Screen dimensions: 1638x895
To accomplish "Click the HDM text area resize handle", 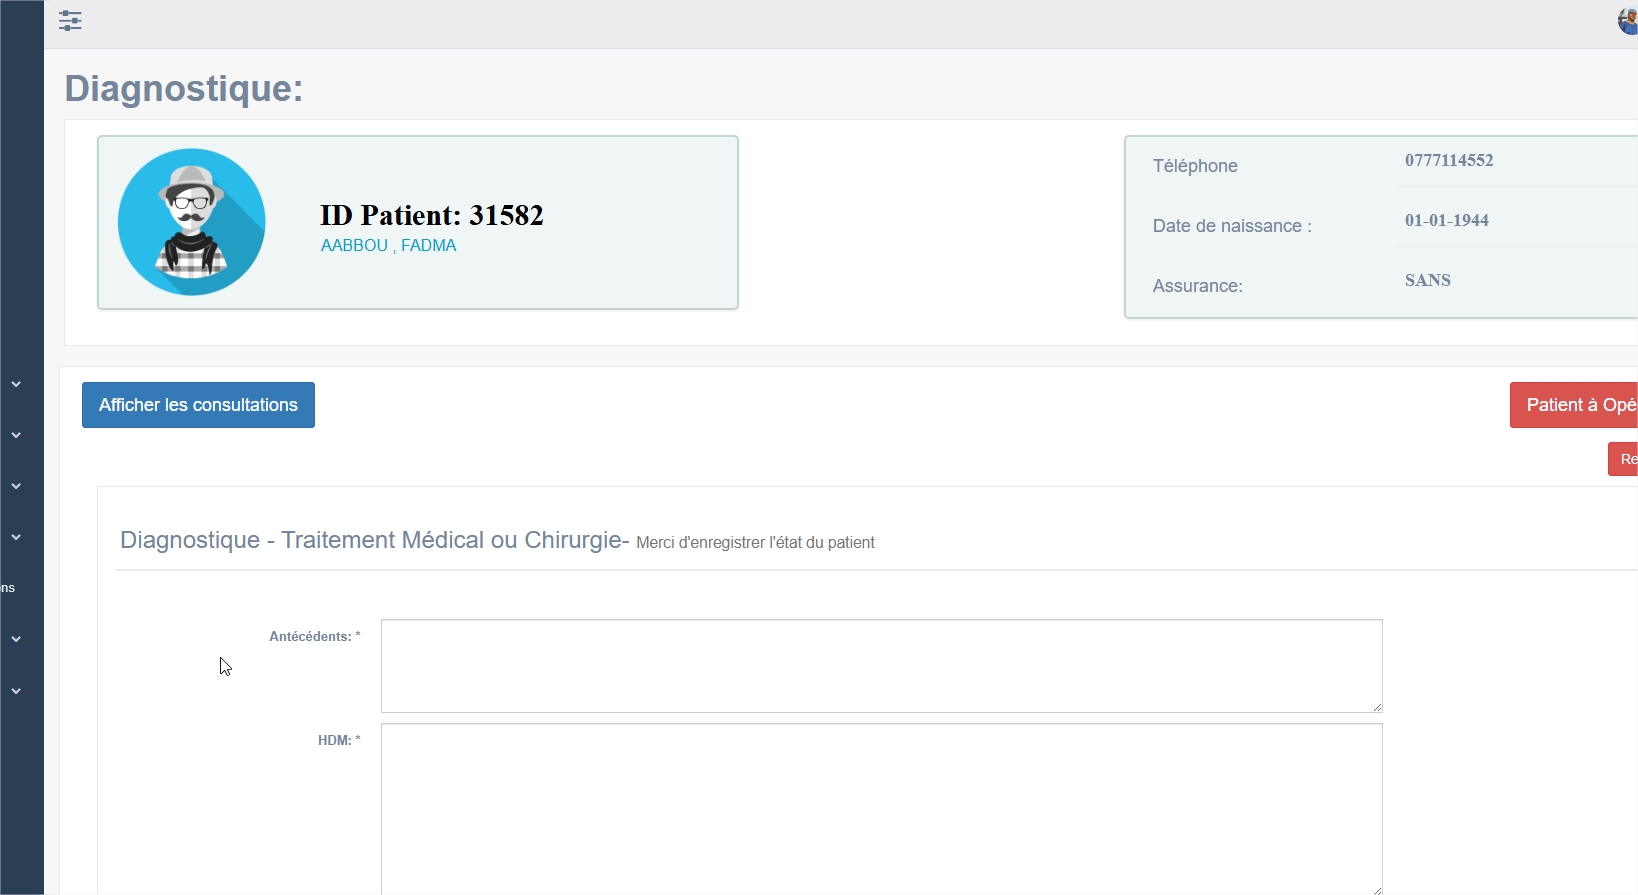I will tap(1377, 889).
